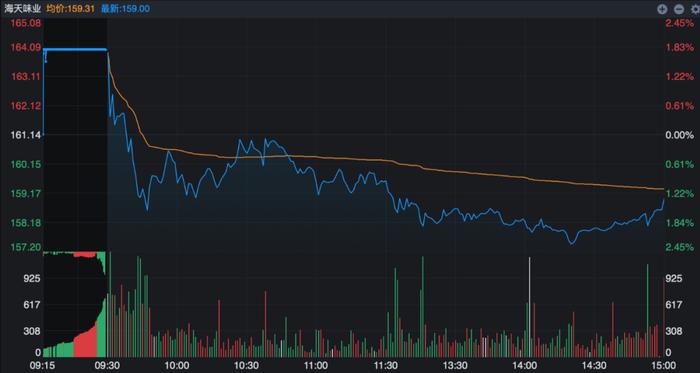Click the tall white volume bar before 14:00
700x373 pixels.
[530, 307]
